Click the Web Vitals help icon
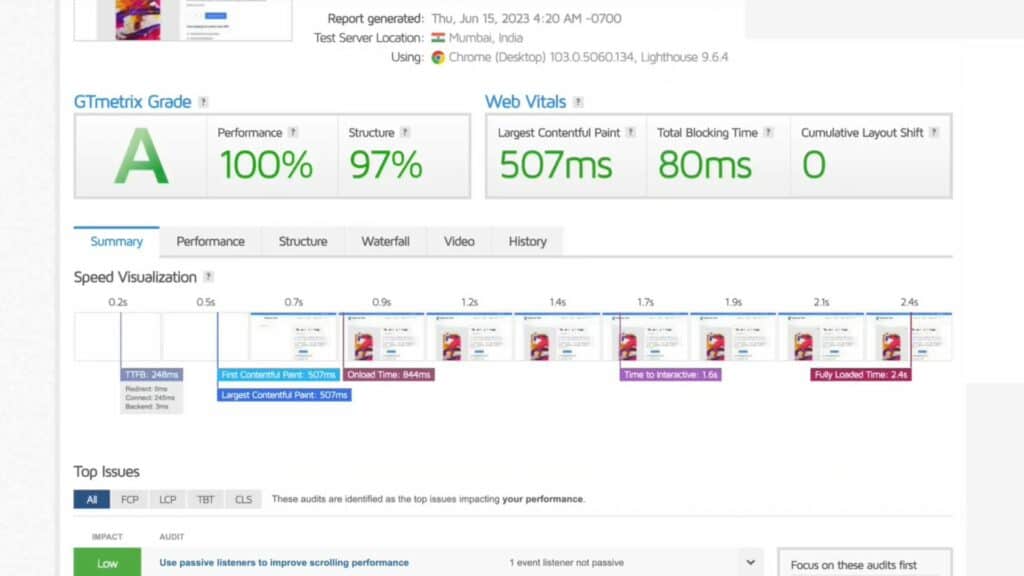 580,101
